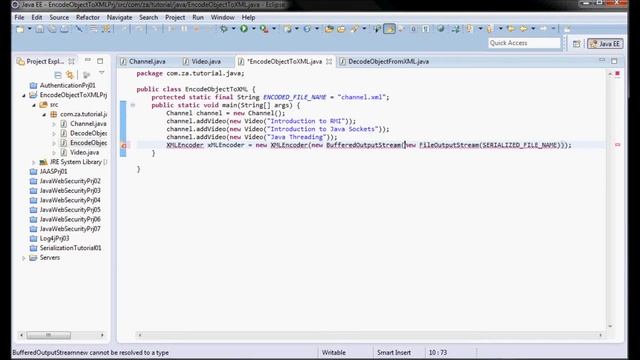
Task: Collapse the EncodeObjectToXMLPrj project
Action: [24, 96]
